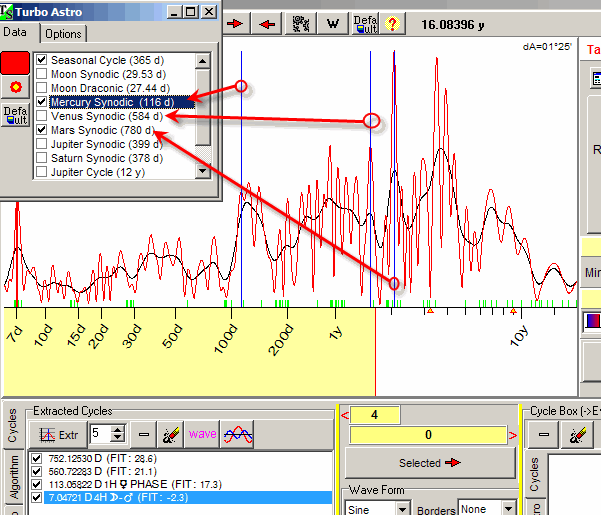Decrease the extract count spinner value

[118, 438]
